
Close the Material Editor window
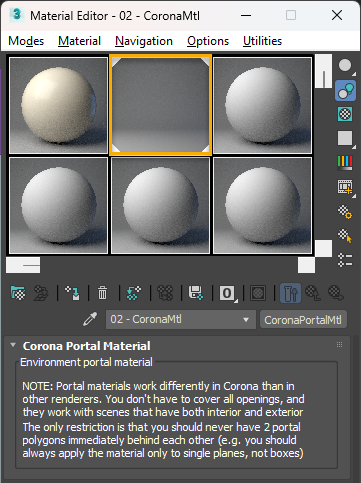(337, 15)
